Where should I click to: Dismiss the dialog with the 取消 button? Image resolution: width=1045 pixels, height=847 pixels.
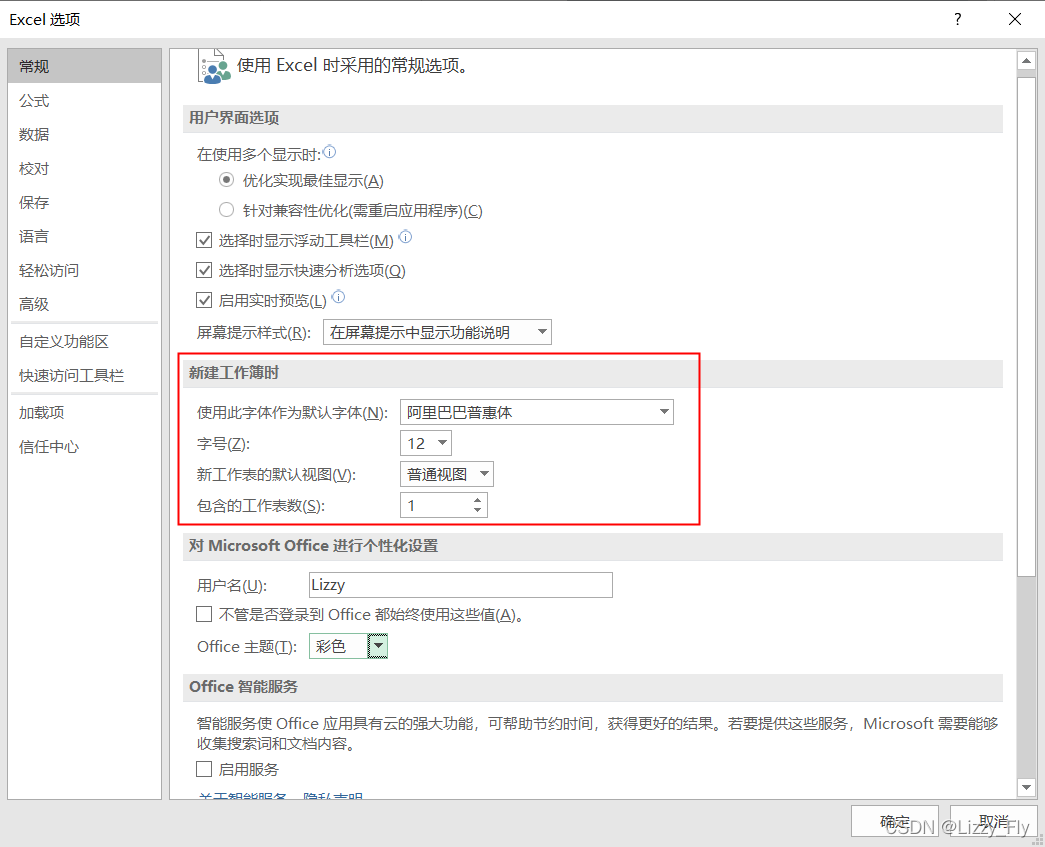992,820
